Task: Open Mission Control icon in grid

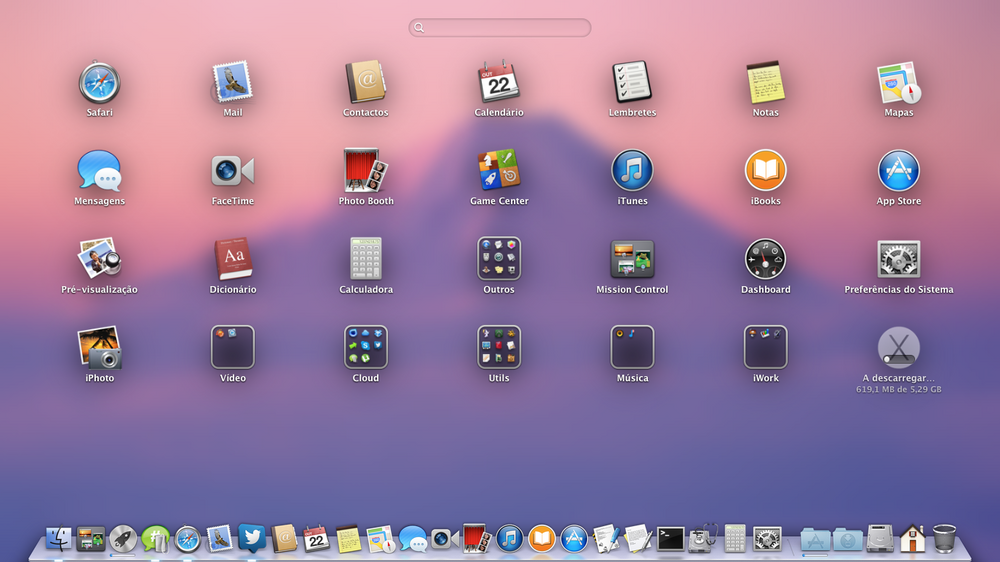Action: pyautogui.click(x=632, y=259)
